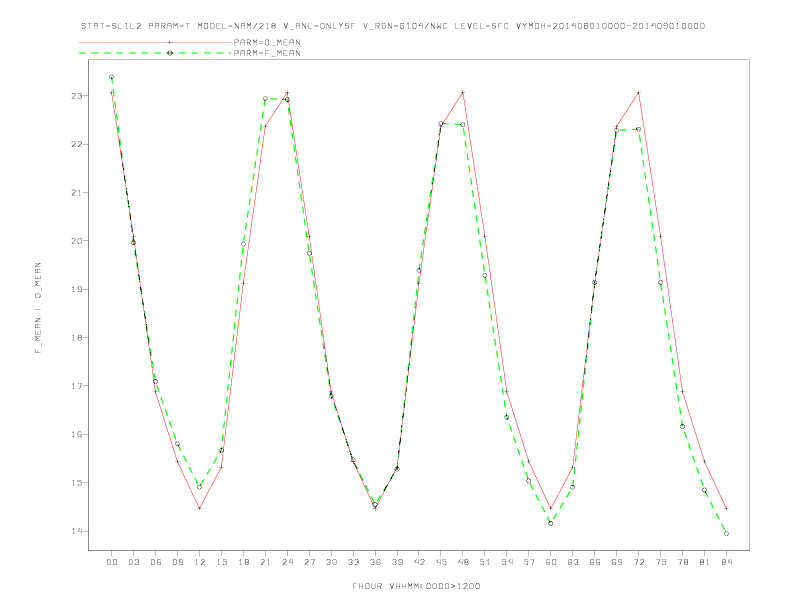Click the vertical axis title F_MEAN | O_MEAN

pyautogui.click(x=38, y=308)
